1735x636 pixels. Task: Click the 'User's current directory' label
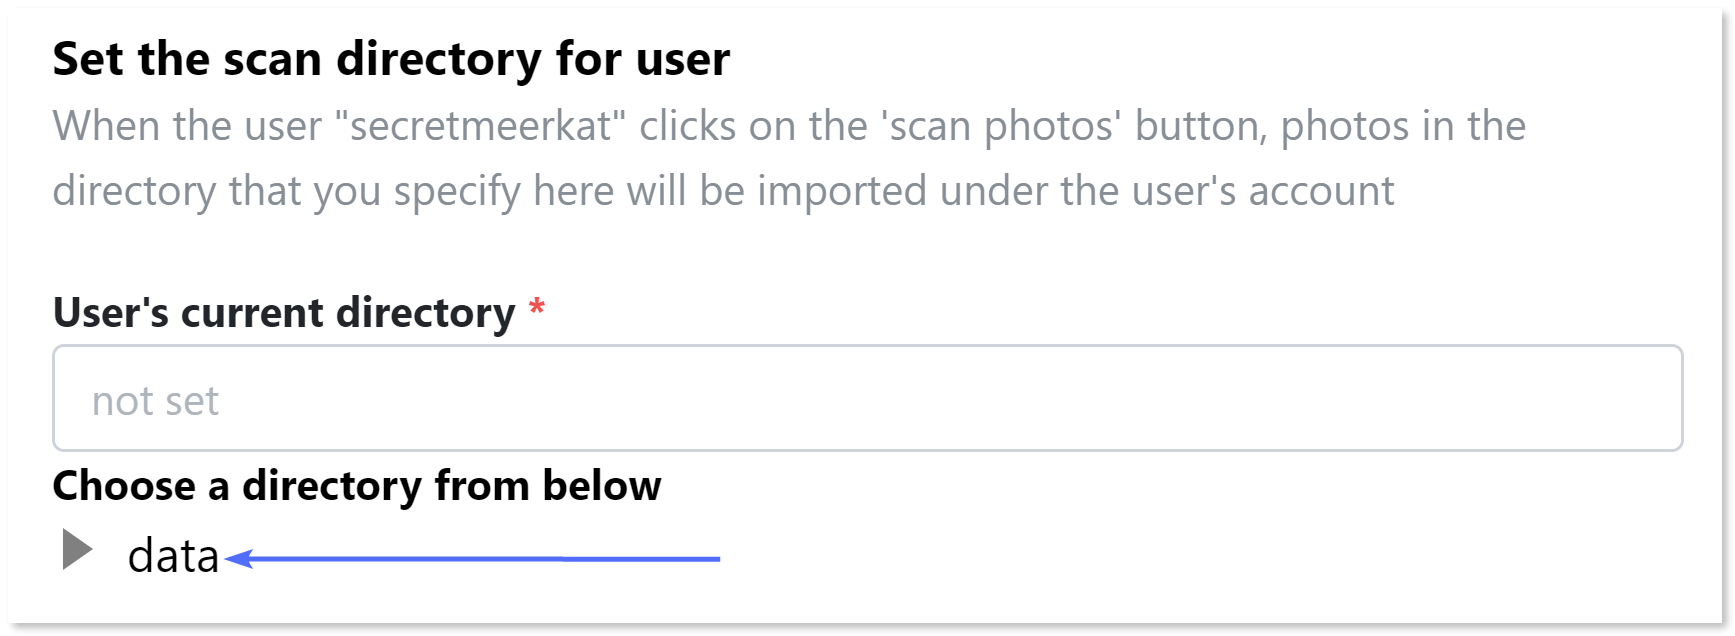tap(284, 312)
